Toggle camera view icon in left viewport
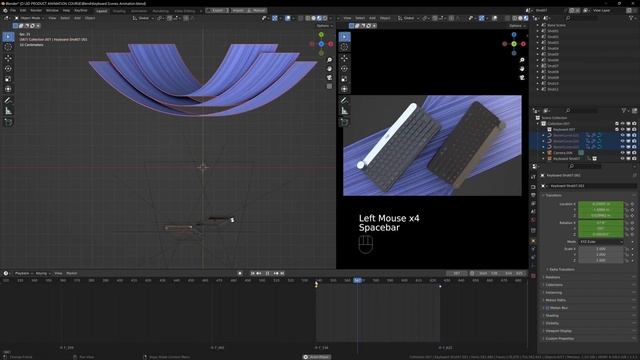 (329, 78)
